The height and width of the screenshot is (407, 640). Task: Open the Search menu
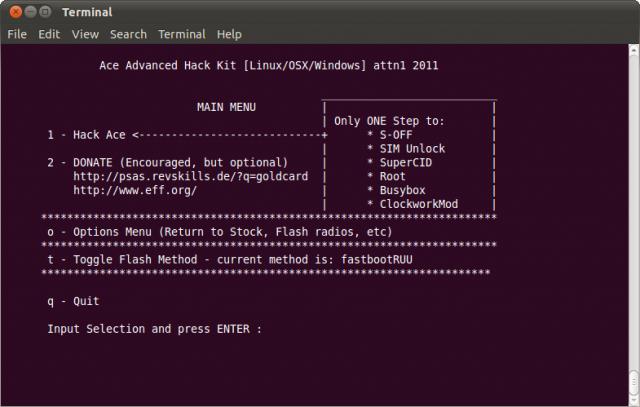click(128, 34)
